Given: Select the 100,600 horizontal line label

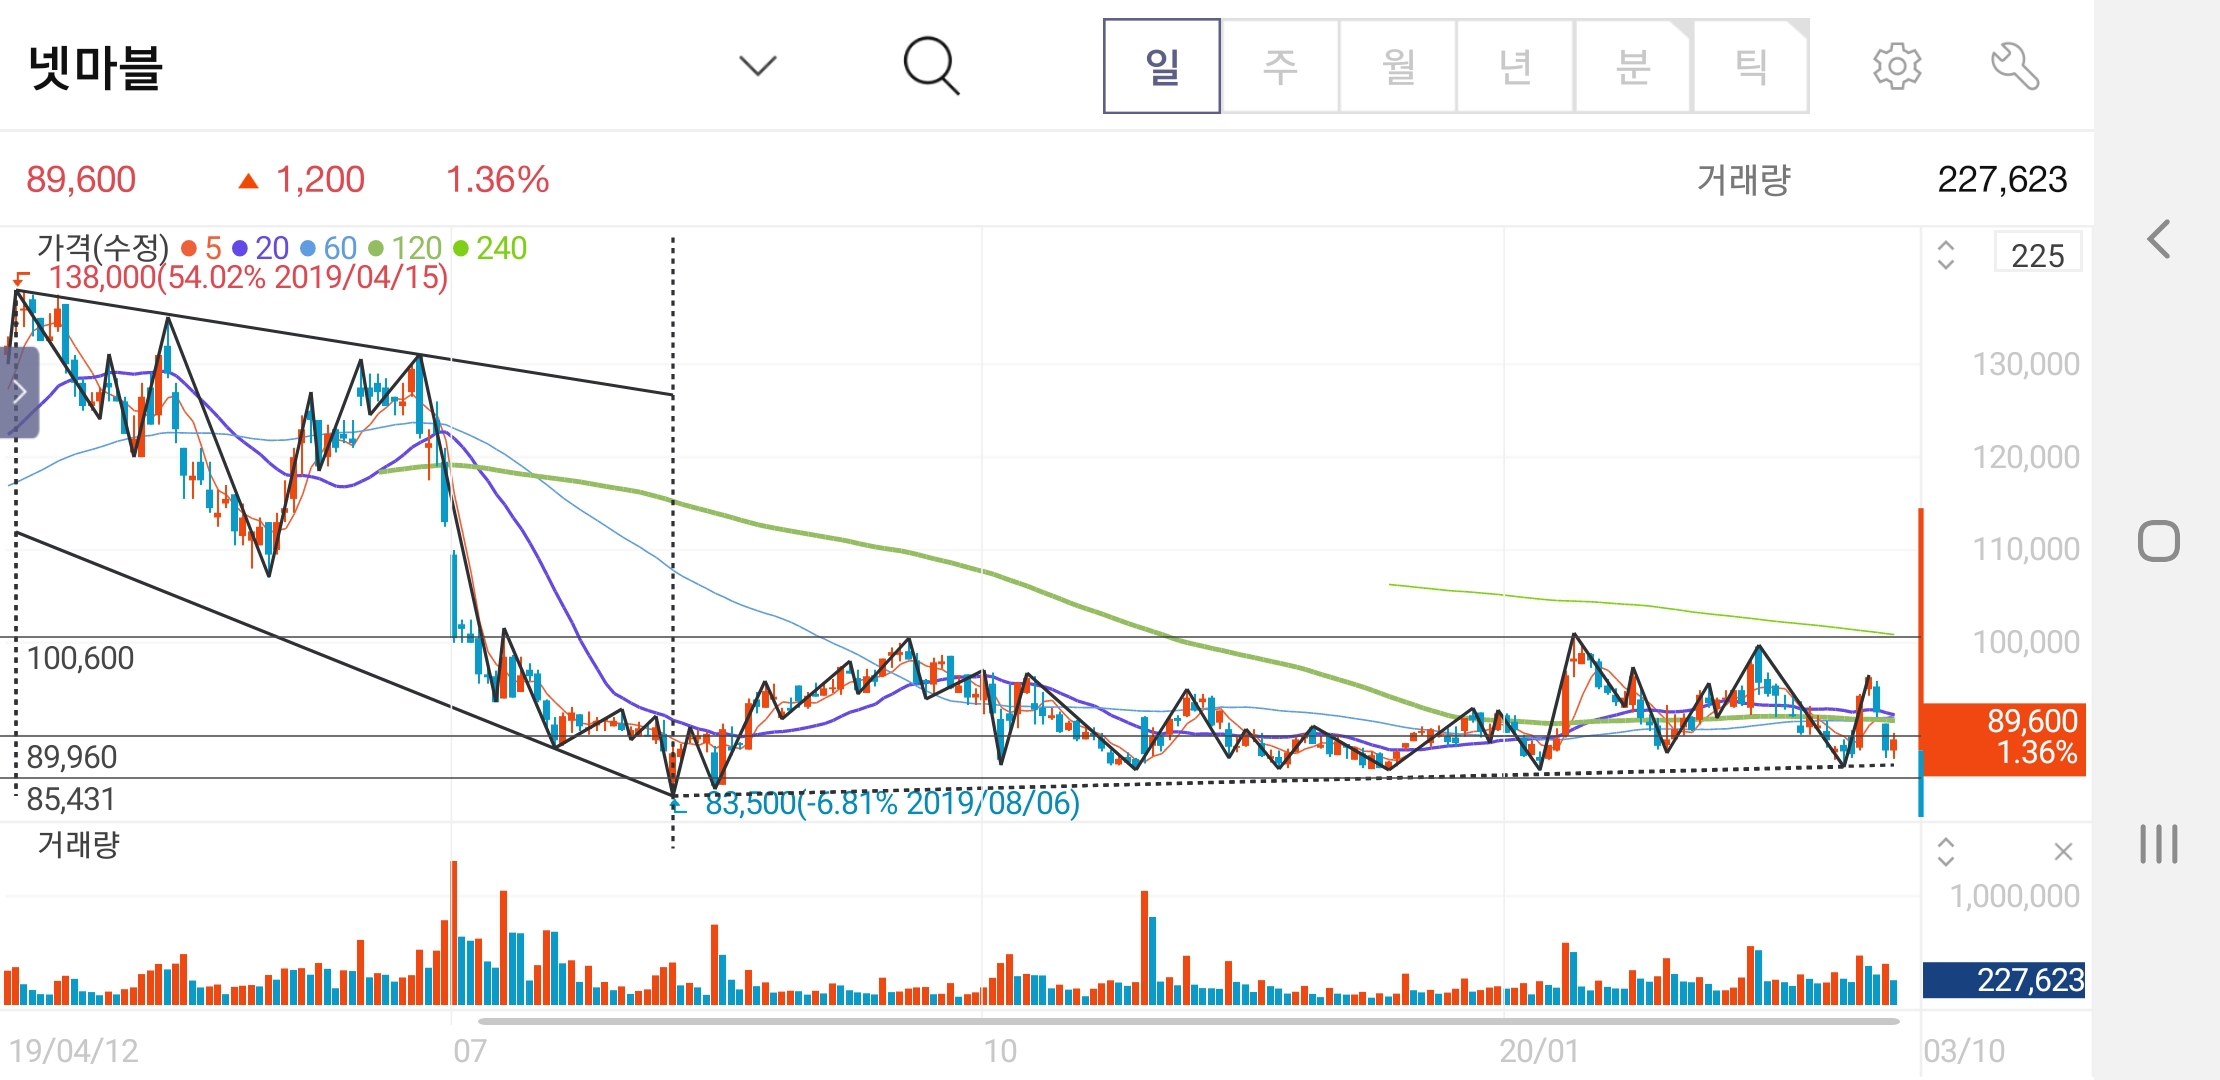Looking at the screenshot, I should point(80,658).
